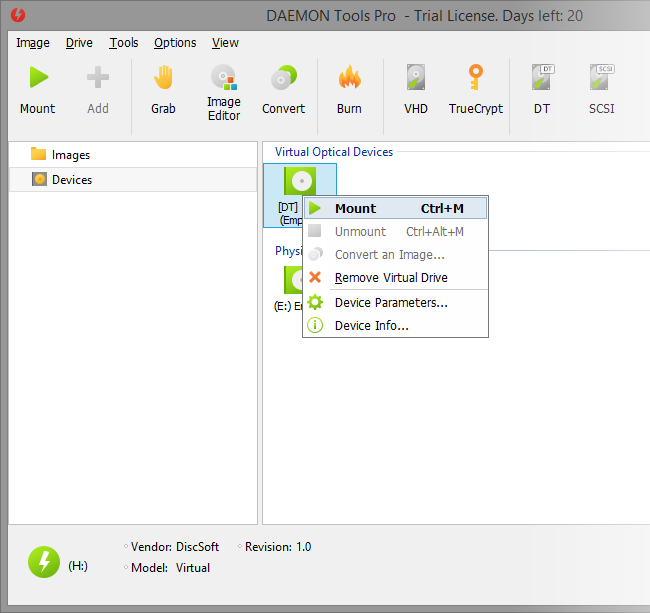Click the Images tree item label
The width and height of the screenshot is (650, 613).
(x=71, y=155)
